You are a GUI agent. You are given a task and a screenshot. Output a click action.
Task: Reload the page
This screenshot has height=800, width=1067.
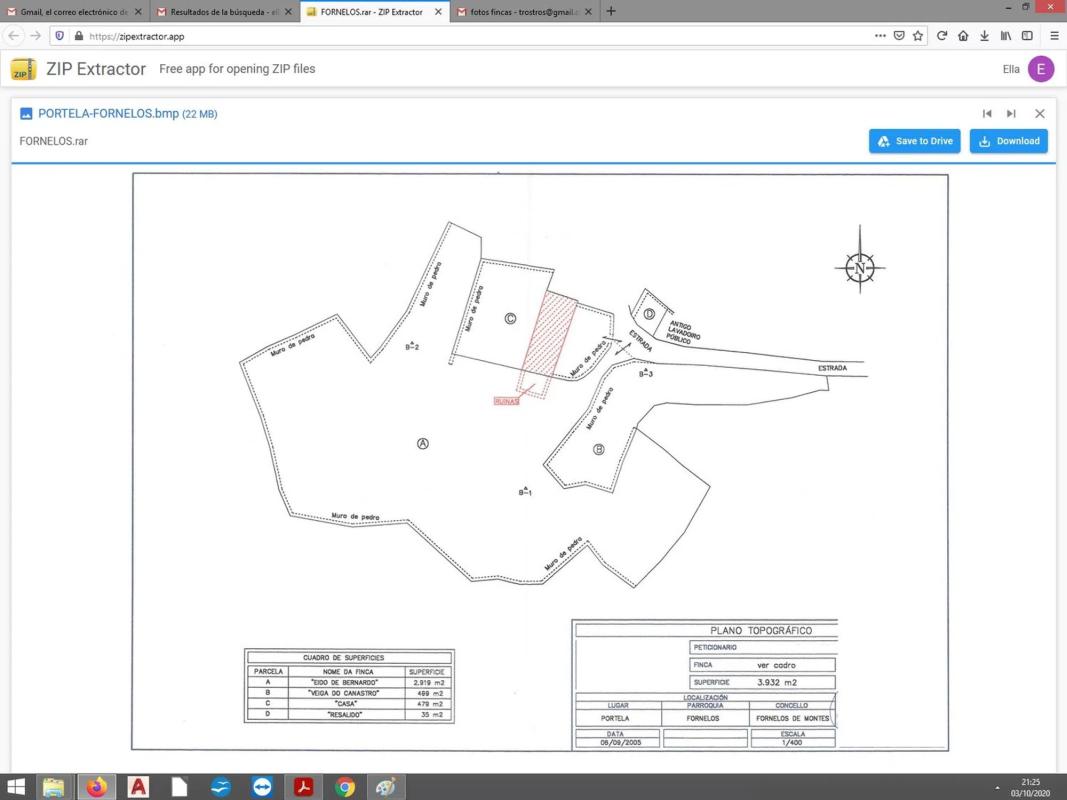(941, 36)
